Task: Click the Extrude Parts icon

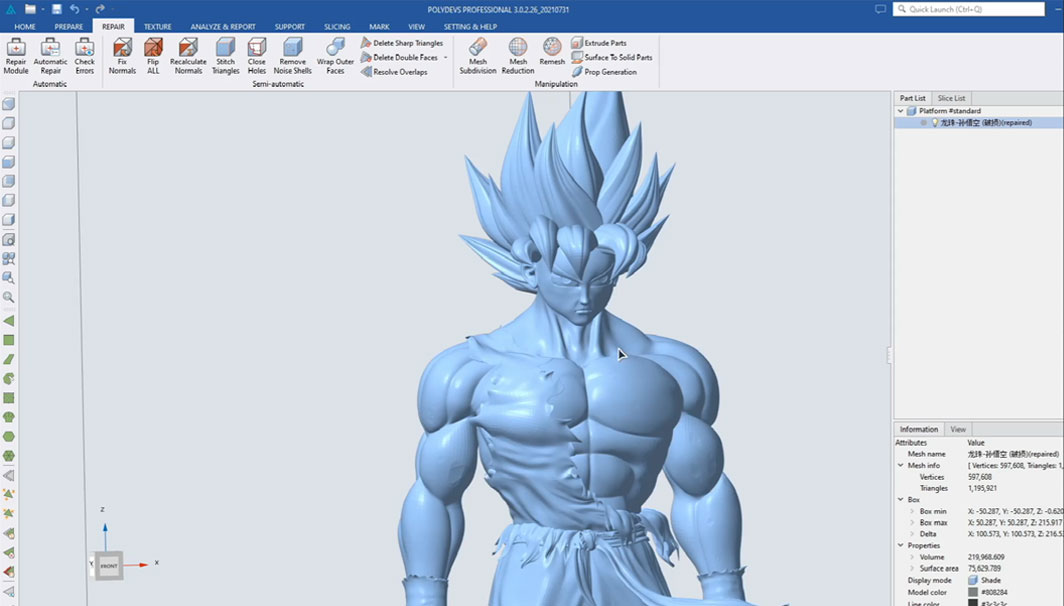Action: click(577, 43)
